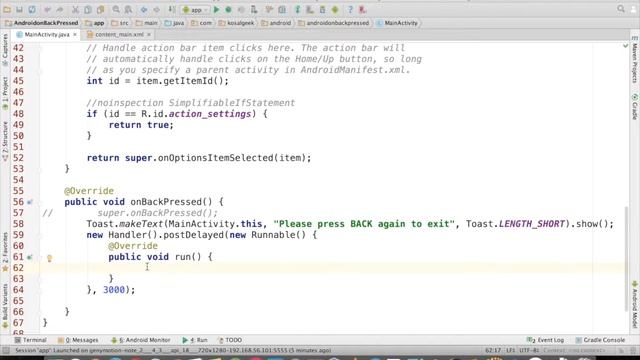Open the app run configuration dropdown
Image resolution: width=640 pixels, height=360 pixels.
(196, 10)
